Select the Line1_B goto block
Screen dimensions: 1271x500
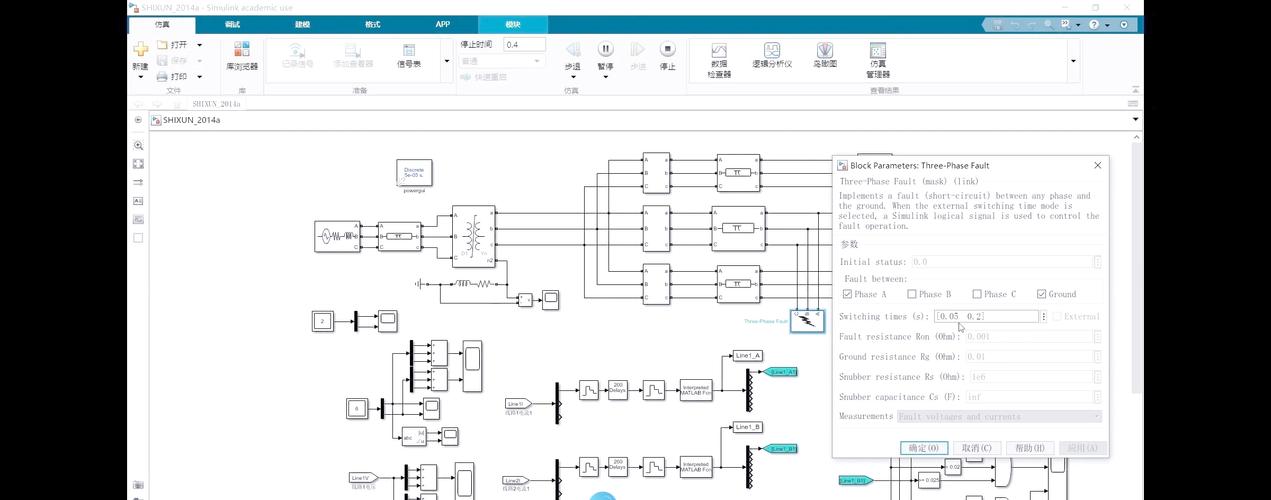coord(748,427)
